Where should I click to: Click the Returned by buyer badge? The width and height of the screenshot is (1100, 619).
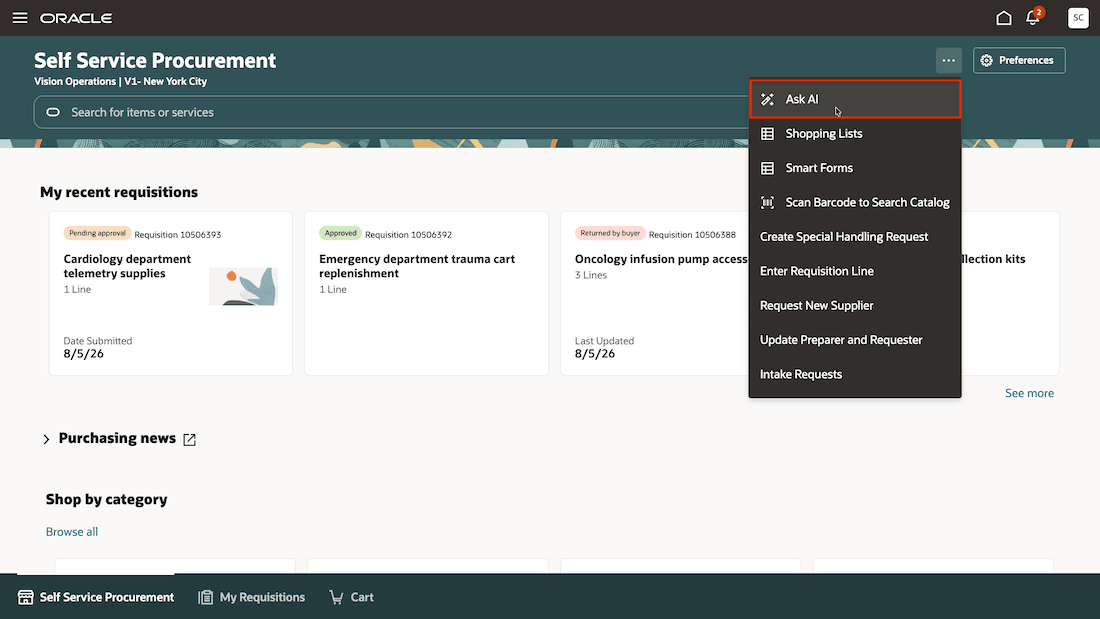(x=610, y=233)
